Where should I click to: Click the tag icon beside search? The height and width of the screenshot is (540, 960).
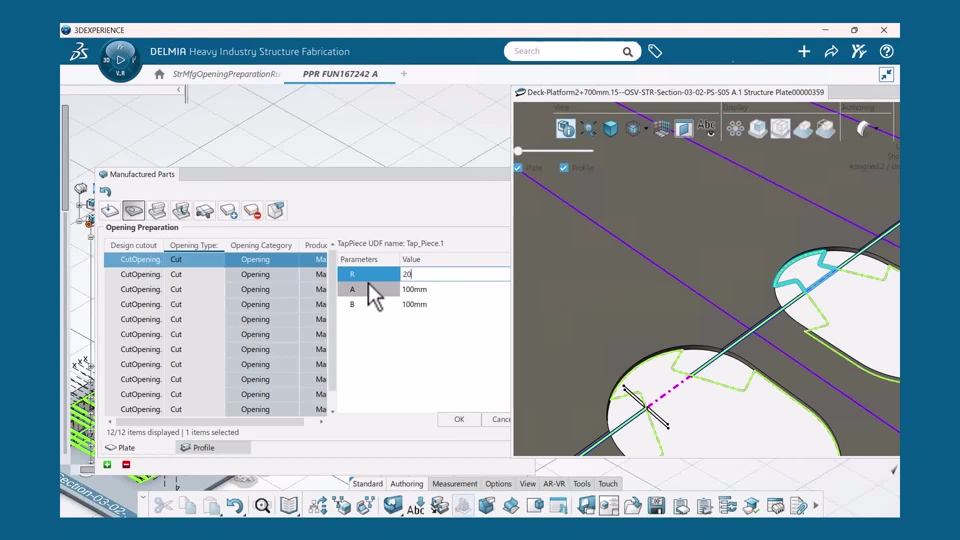pos(654,51)
